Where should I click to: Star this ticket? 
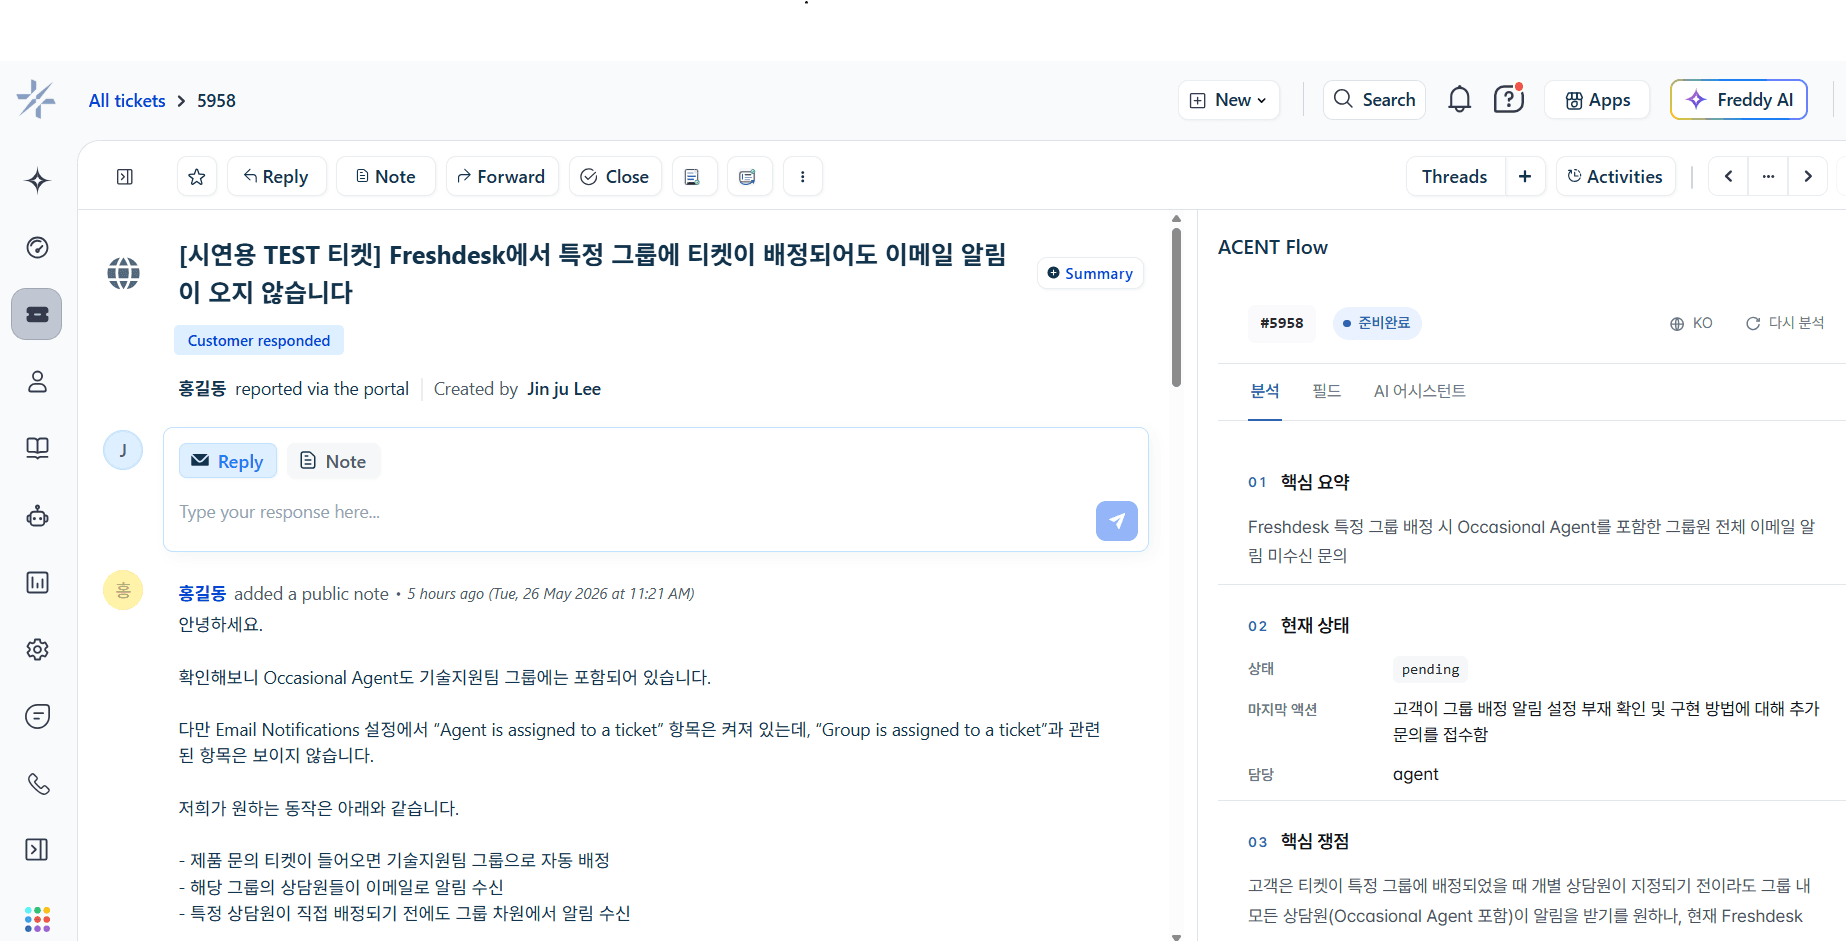coord(197,177)
